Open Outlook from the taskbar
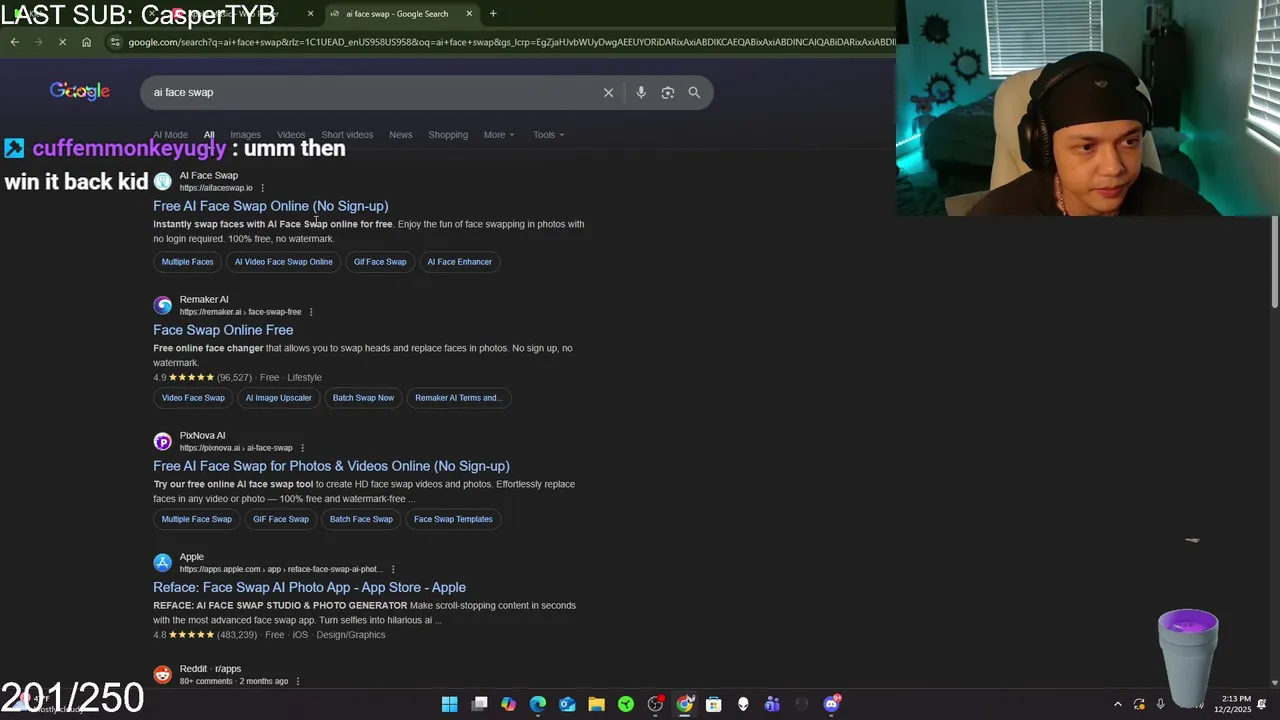The height and width of the screenshot is (720, 1280). click(567, 704)
